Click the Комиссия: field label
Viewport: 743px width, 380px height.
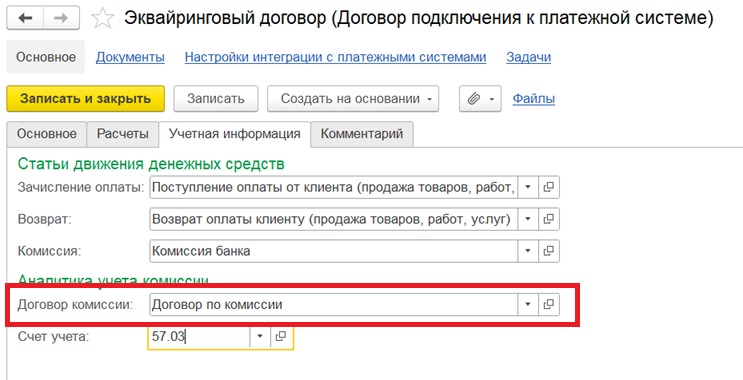coord(49,251)
